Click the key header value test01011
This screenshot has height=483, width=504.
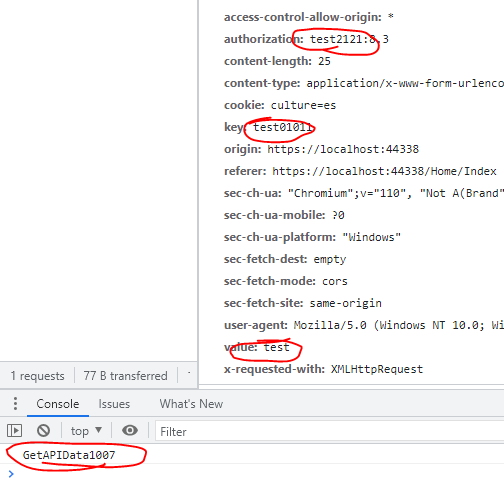(x=282, y=127)
